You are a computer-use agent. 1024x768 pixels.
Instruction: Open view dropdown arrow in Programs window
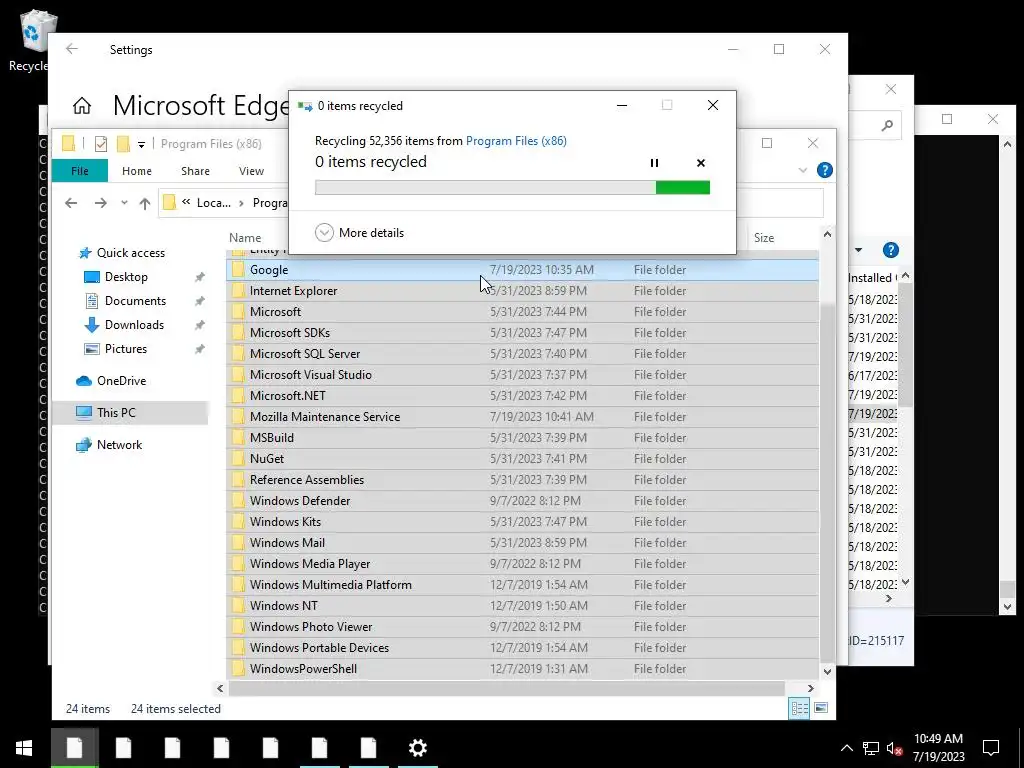[x=858, y=250]
